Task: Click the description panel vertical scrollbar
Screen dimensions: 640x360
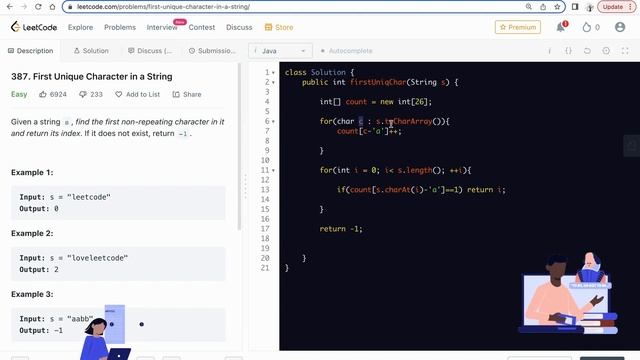Action: pos(240,147)
